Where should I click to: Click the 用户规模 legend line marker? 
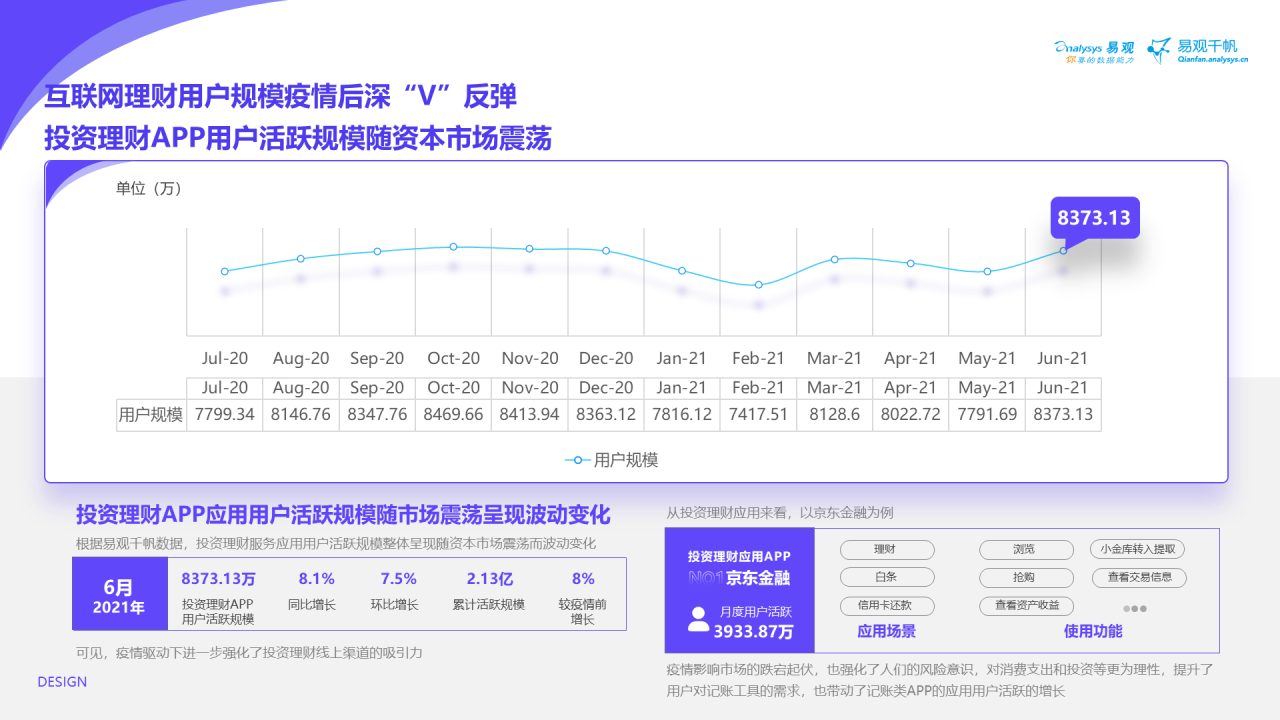pos(577,460)
